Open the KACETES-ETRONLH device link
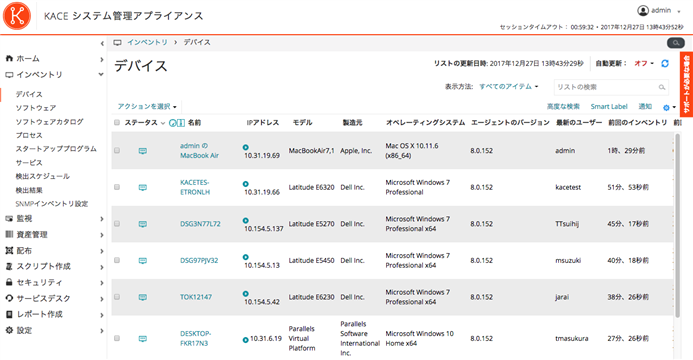 (x=195, y=187)
